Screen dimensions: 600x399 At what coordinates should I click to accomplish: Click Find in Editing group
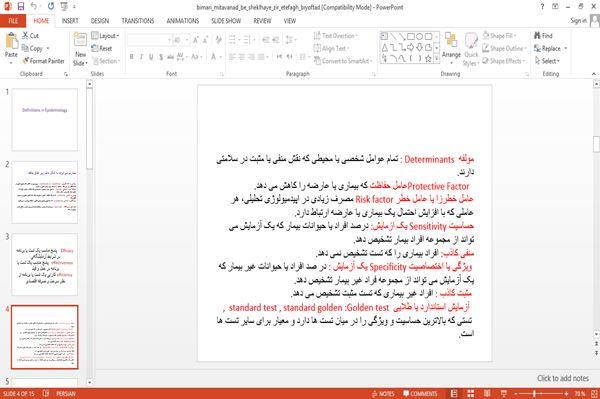[543, 36]
